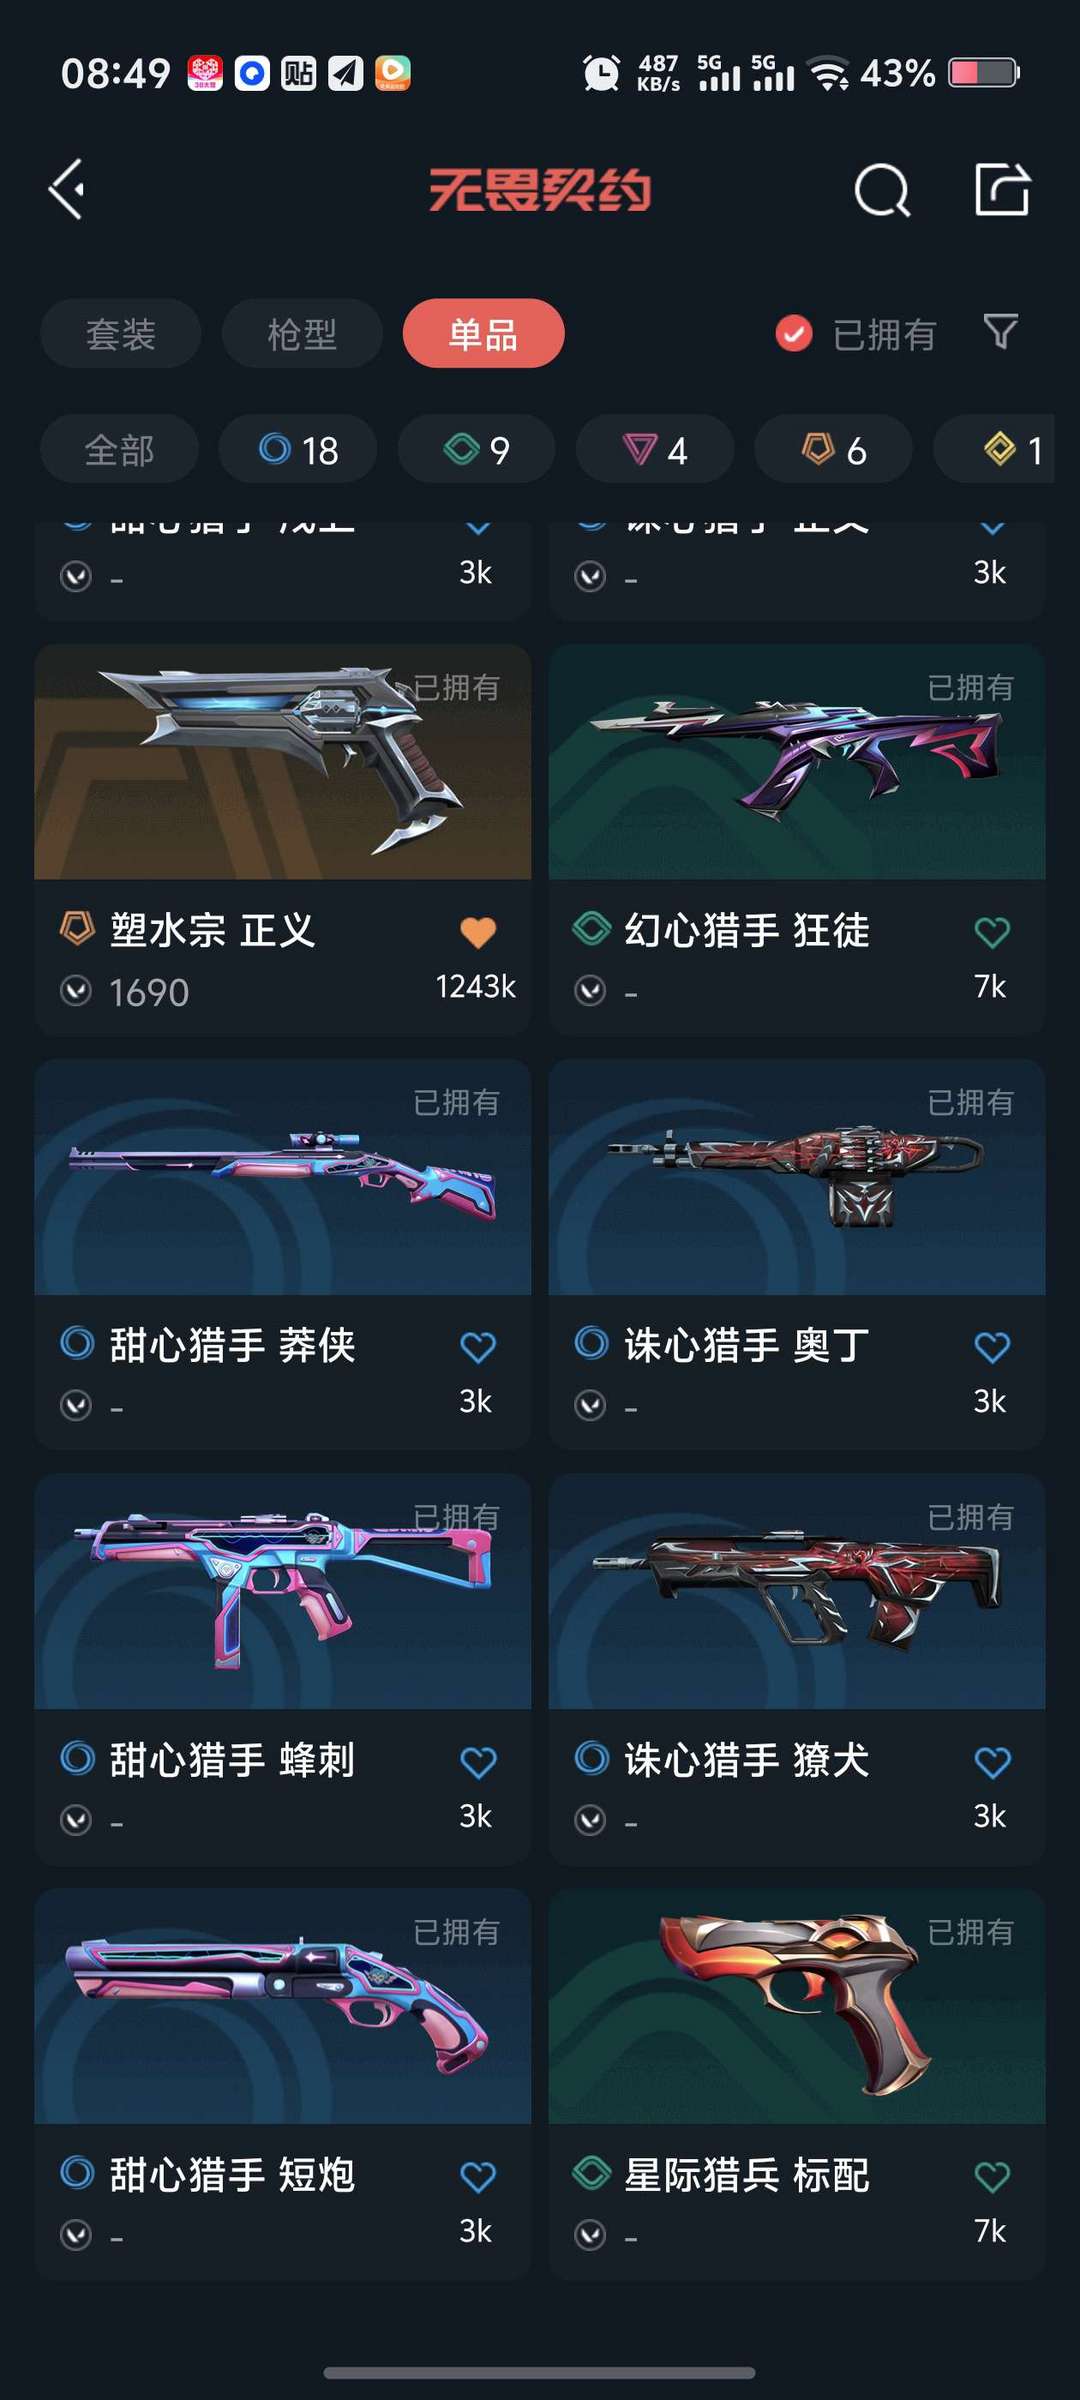Filter by pink triangle tier chip 4
Viewport: 1080px width, 2400px height.
(655, 450)
